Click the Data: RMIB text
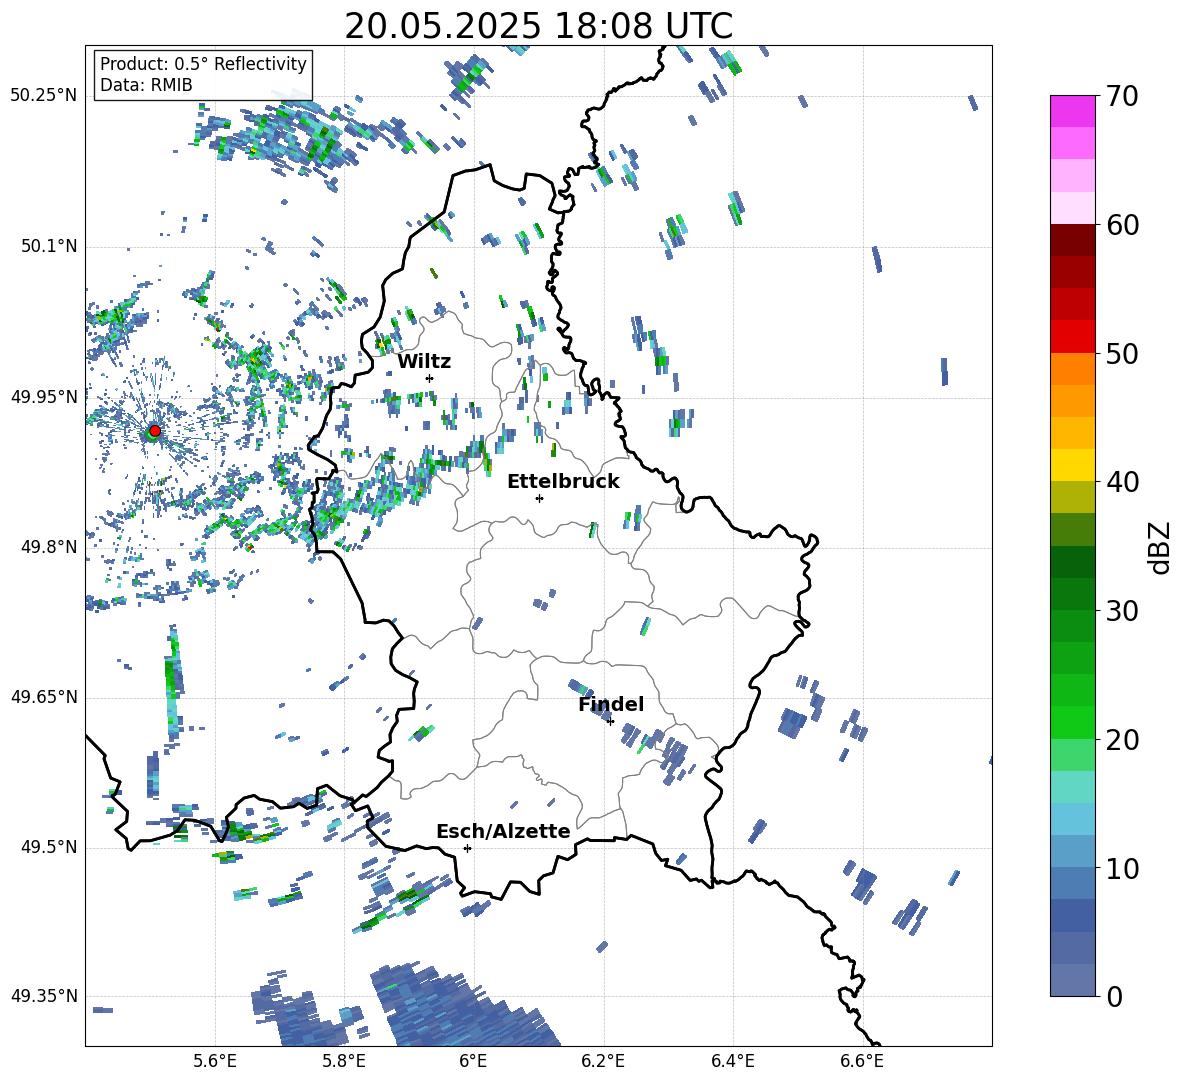1184x1081 pixels. point(146,85)
